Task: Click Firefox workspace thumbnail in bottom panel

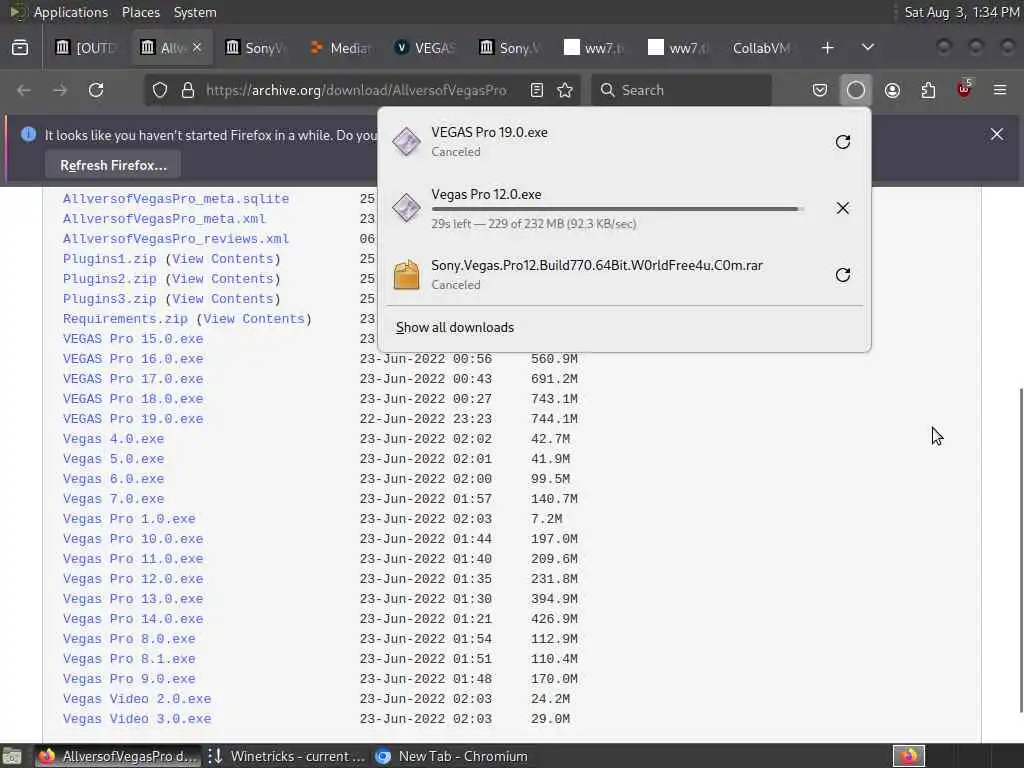Action: [908, 756]
